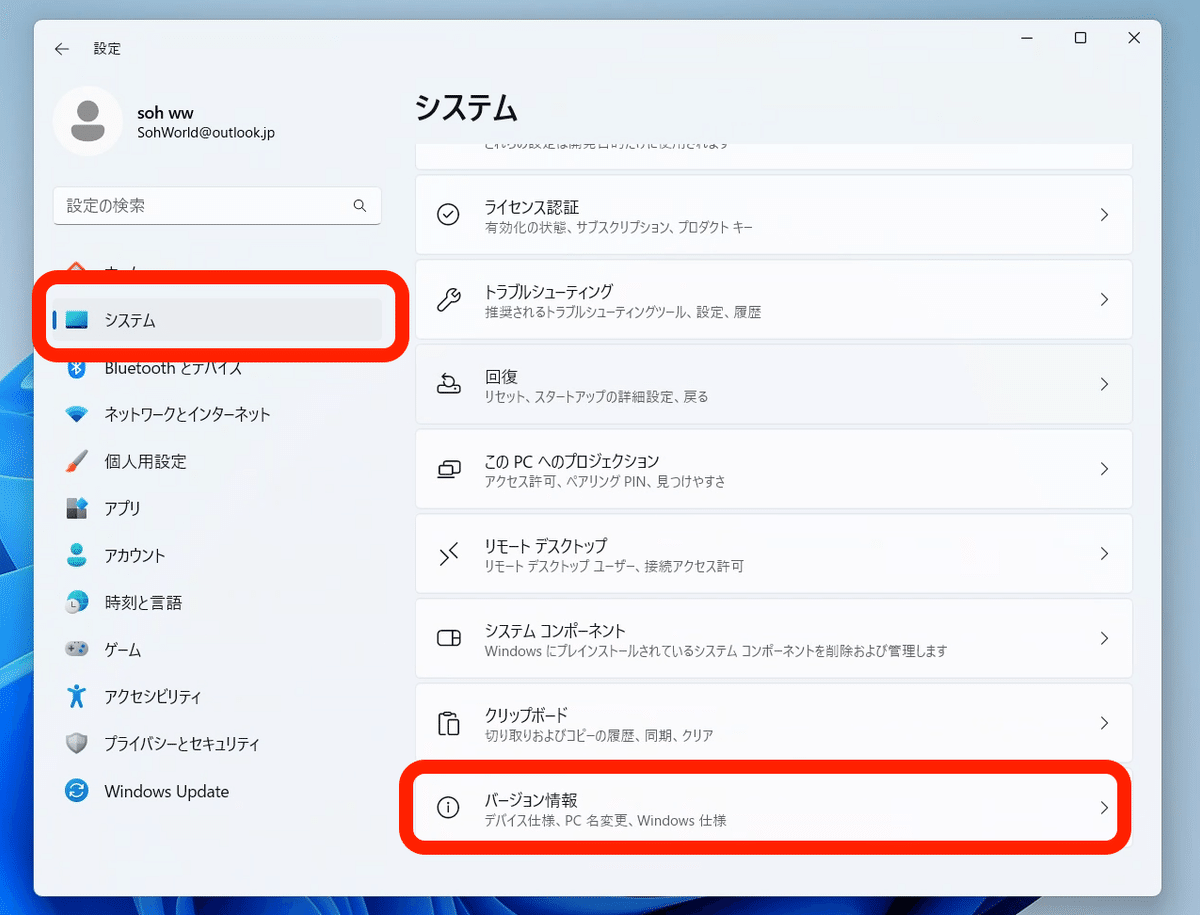The image size is (1200, 915).
Task: Expand システム コンポーネント row chevron
Action: pyautogui.click(x=1104, y=638)
